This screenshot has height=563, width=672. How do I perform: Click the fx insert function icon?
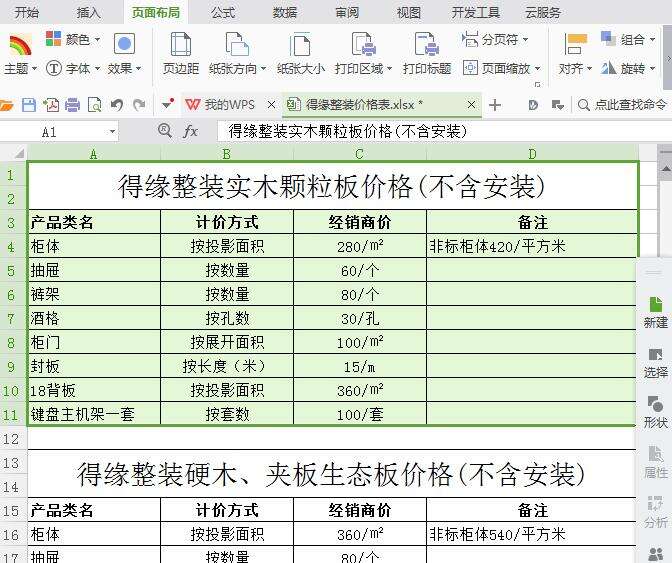[x=190, y=131]
